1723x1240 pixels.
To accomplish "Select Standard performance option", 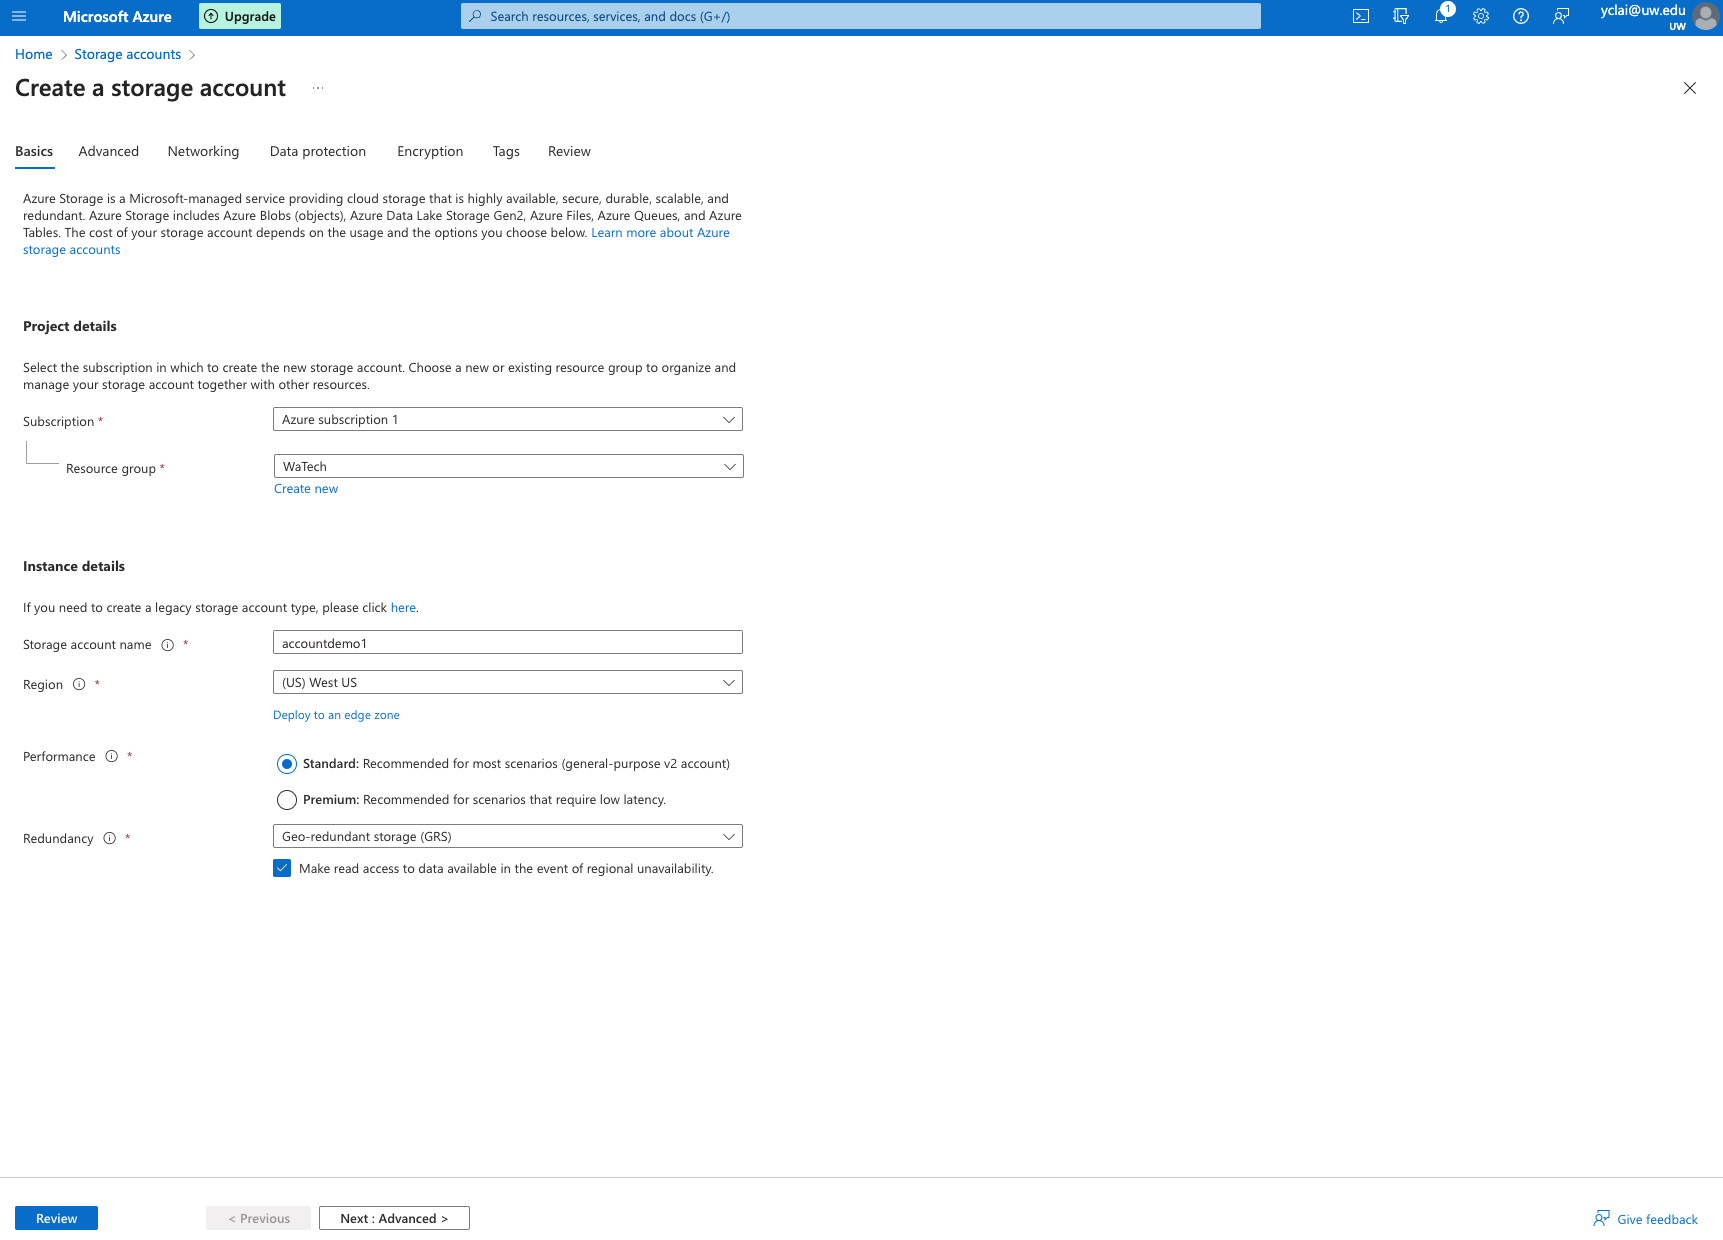I will tap(287, 764).
